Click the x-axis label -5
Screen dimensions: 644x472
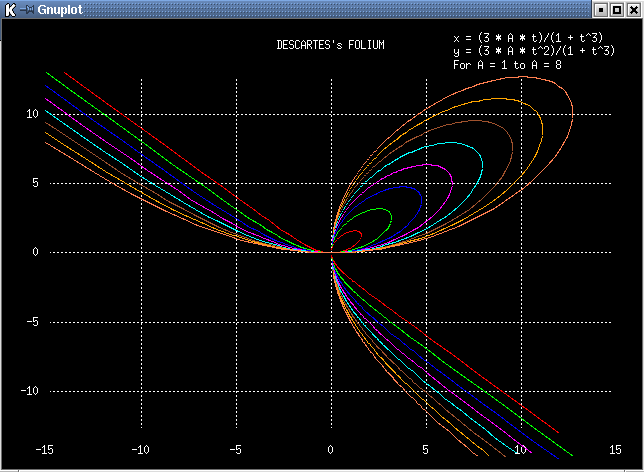(235, 450)
